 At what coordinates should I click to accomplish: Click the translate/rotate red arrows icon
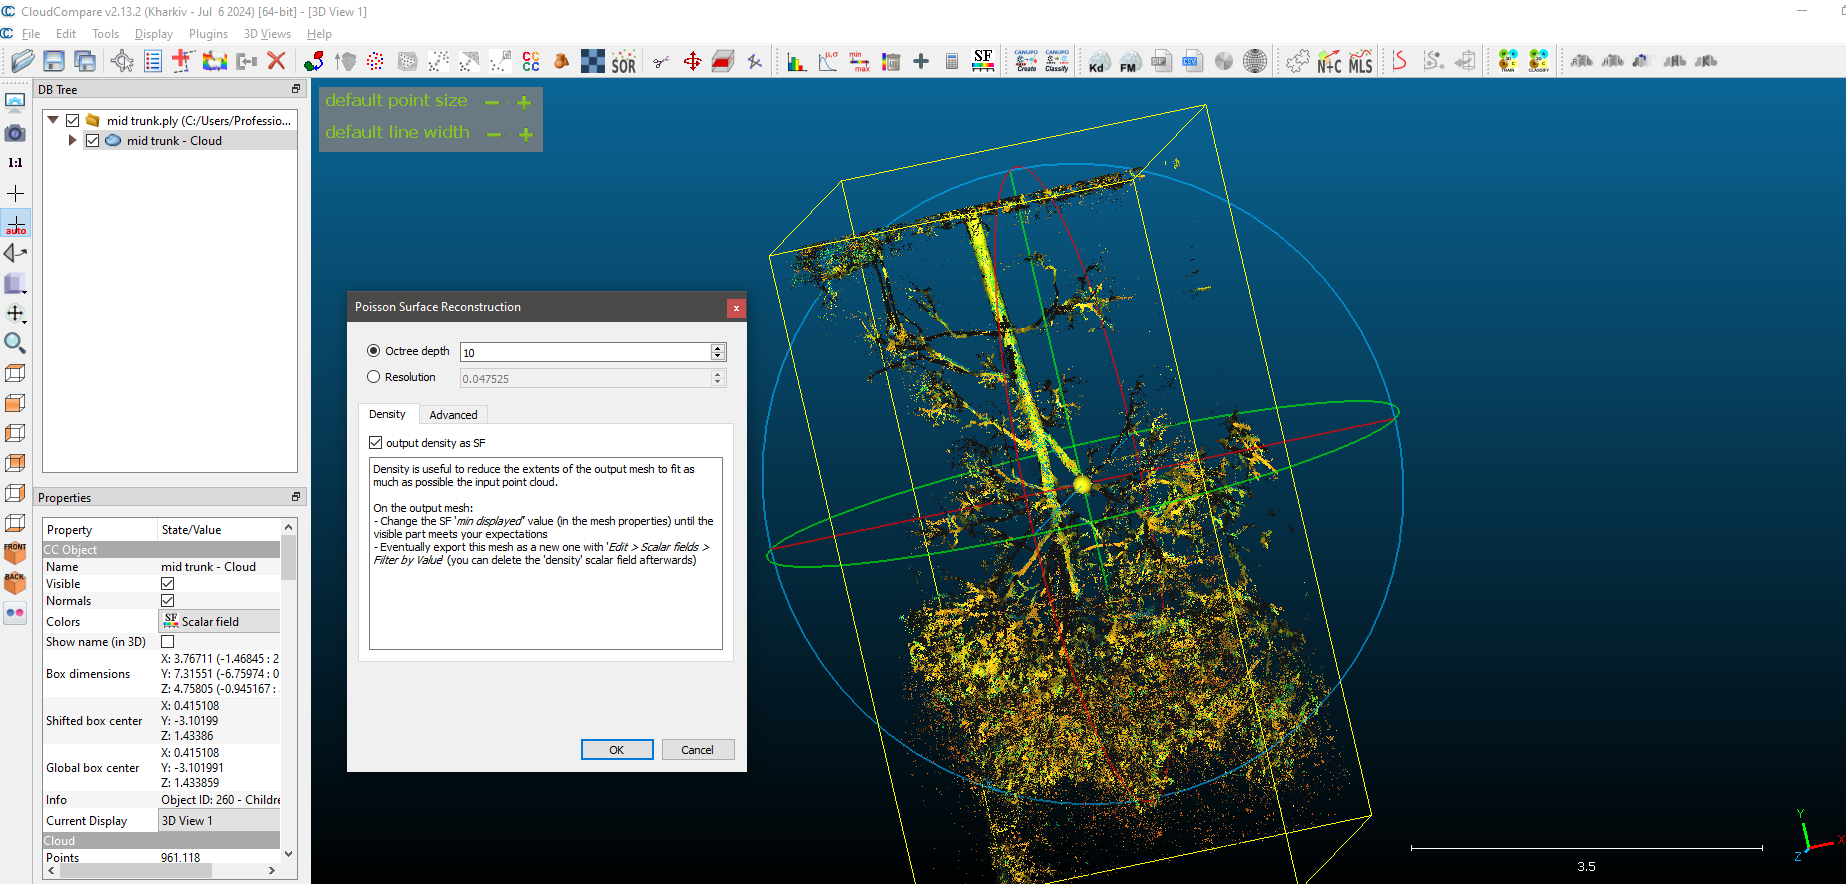tap(692, 62)
